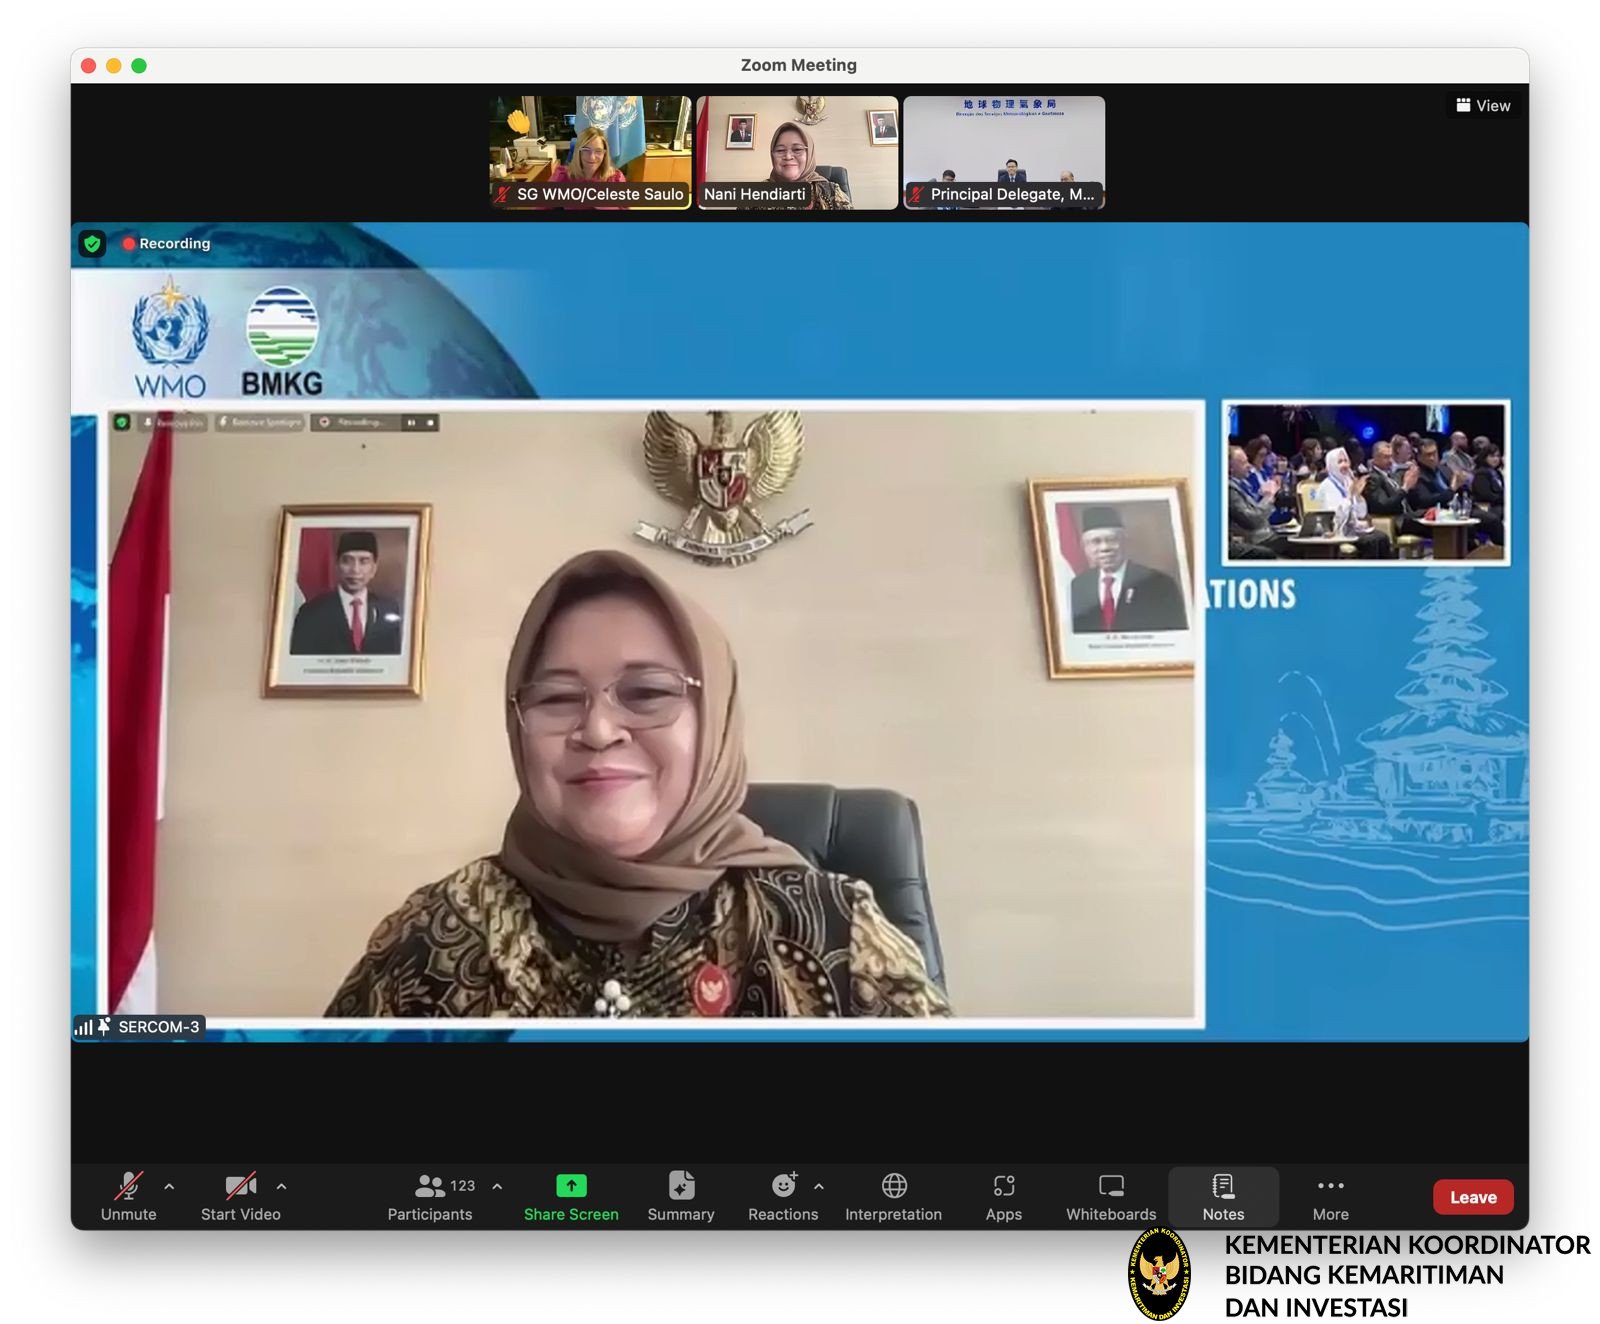
Task: Expand video options next to Start Video
Action: click(281, 1187)
